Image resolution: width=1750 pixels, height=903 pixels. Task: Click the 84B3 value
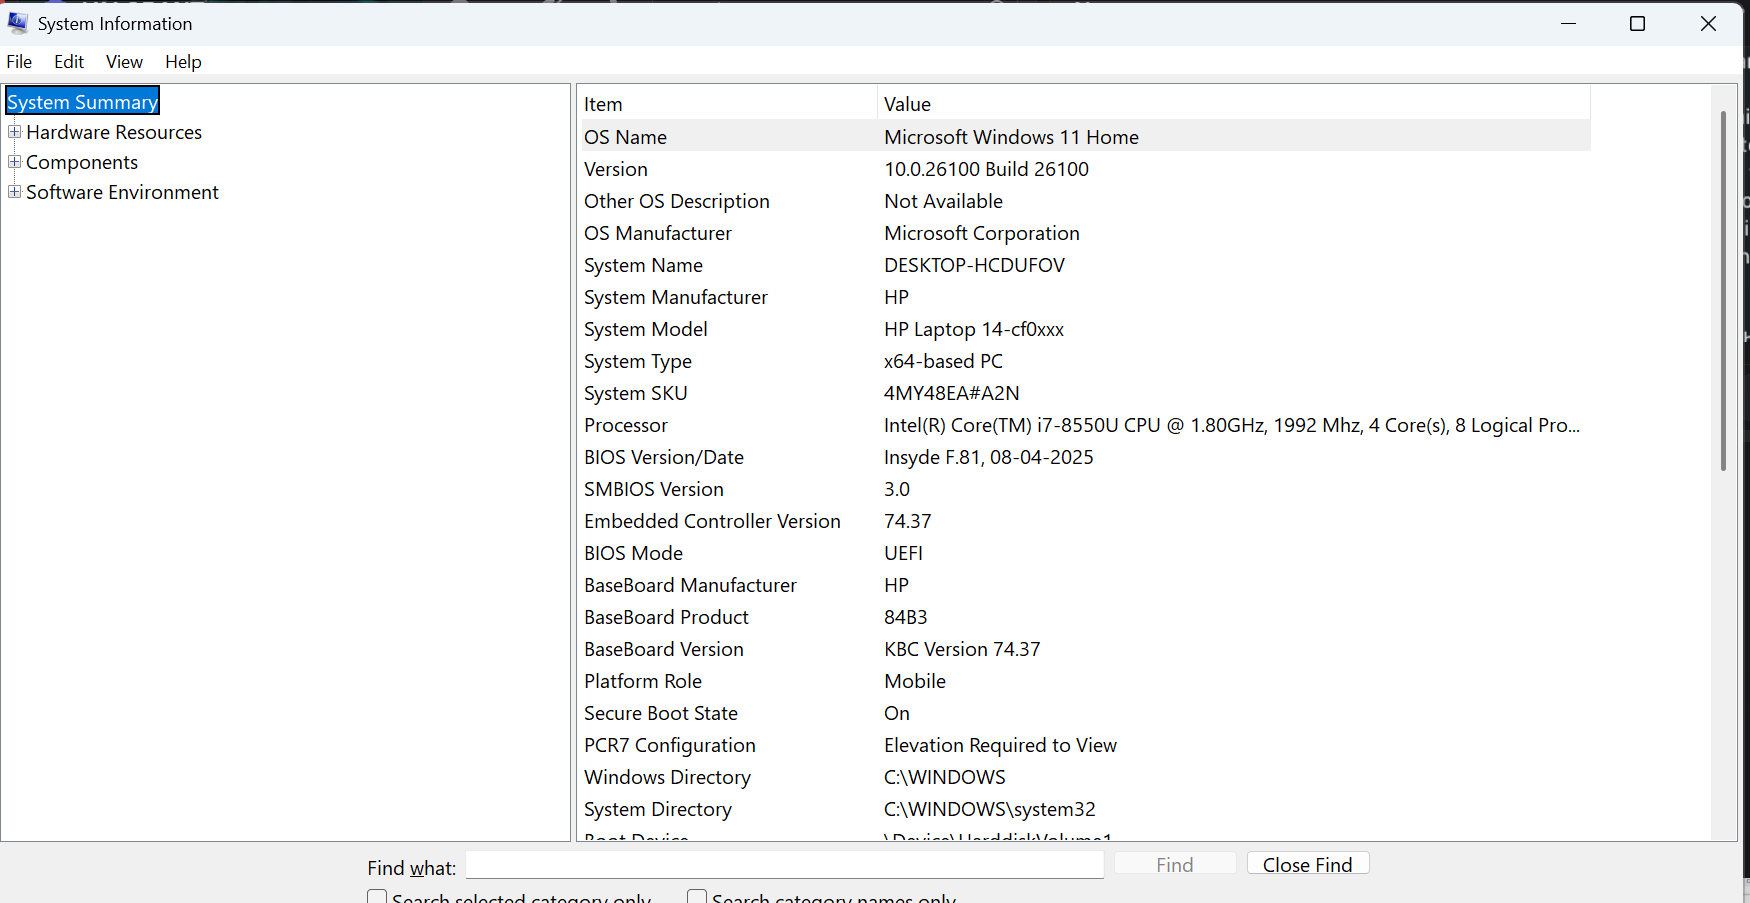point(906,617)
